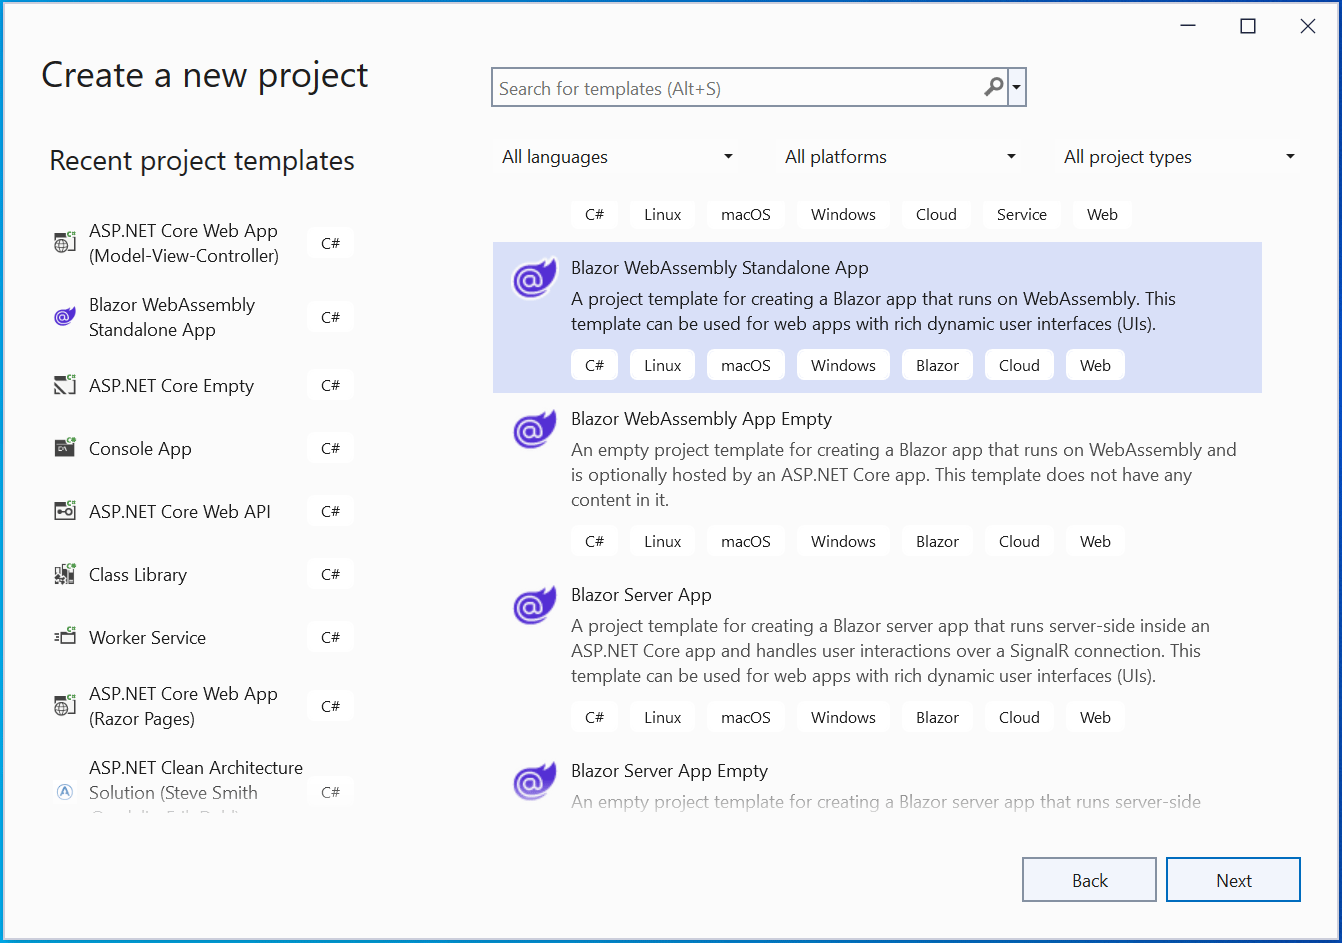This screenshot has width=1342, height=943.
Task: Click the Class Library template icon
Action: (x=65, y=574)
